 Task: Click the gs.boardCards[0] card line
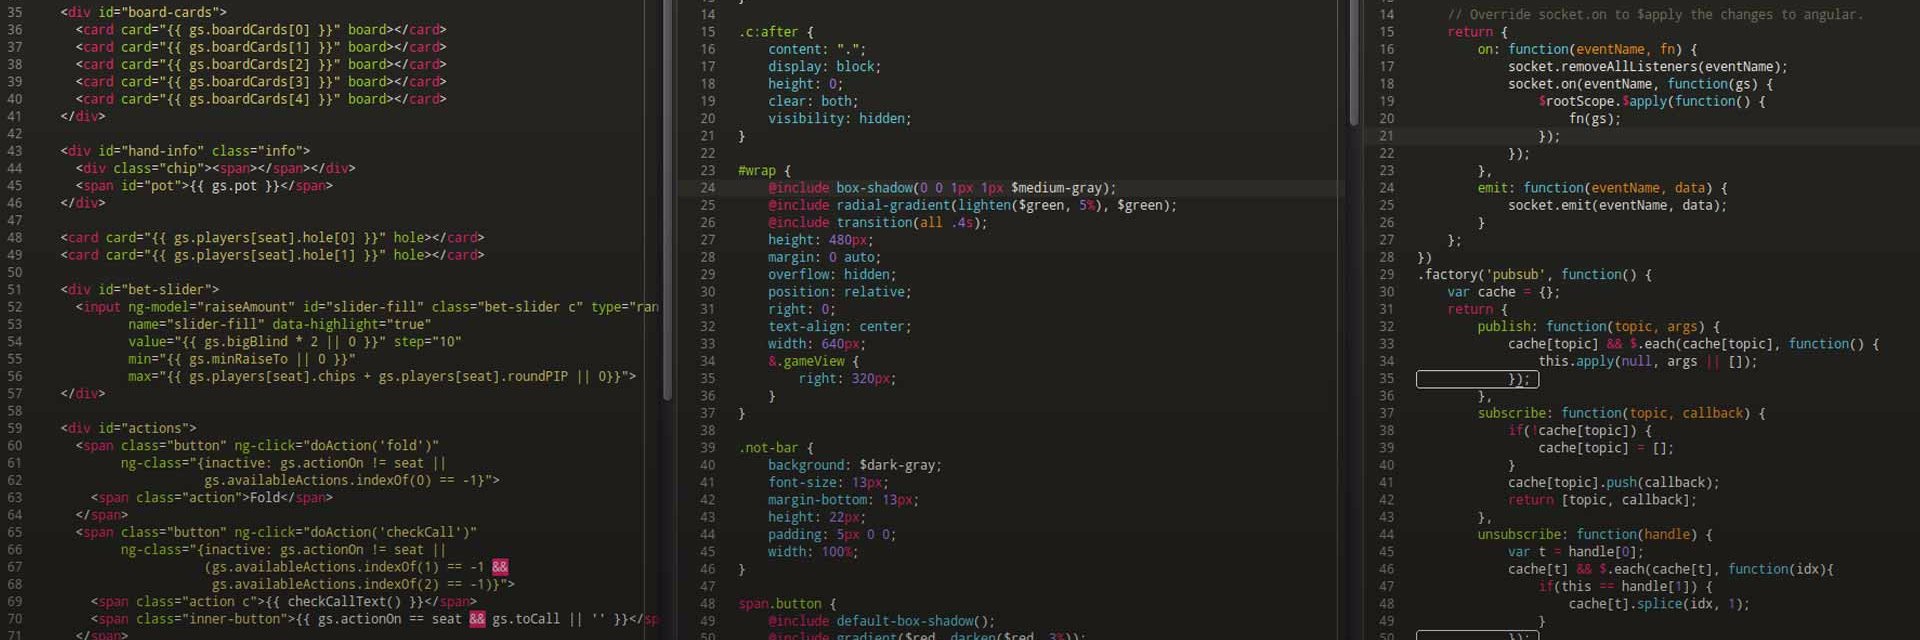[x=261, y=30]
